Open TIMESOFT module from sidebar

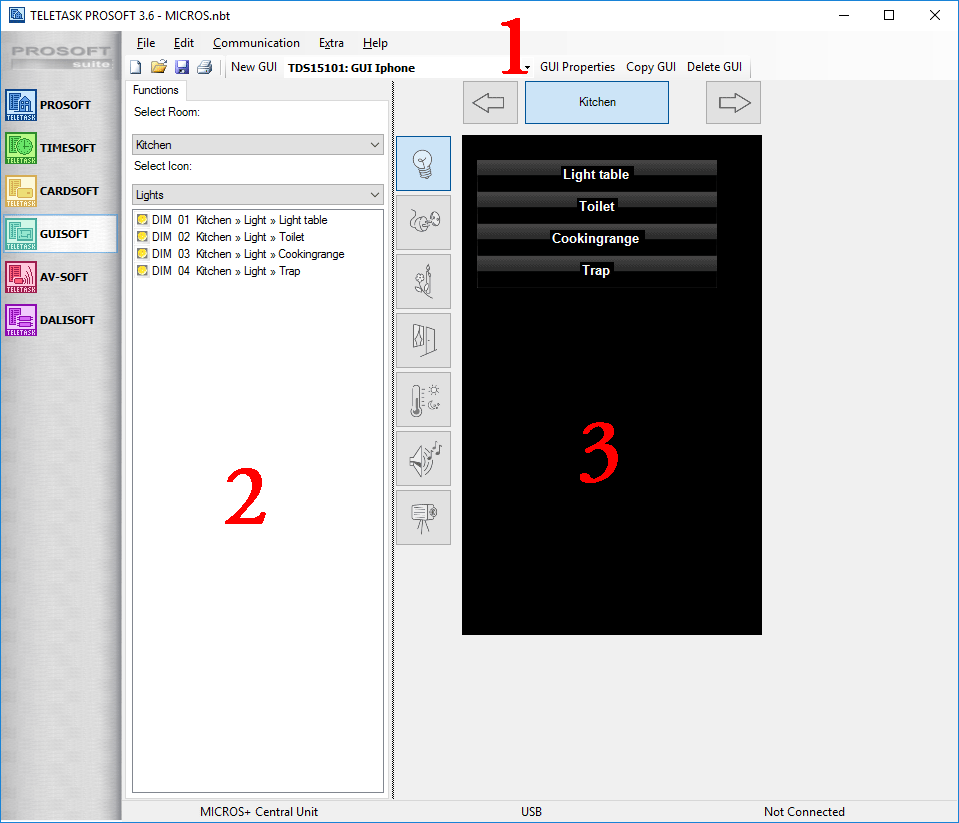coord(60,148)
